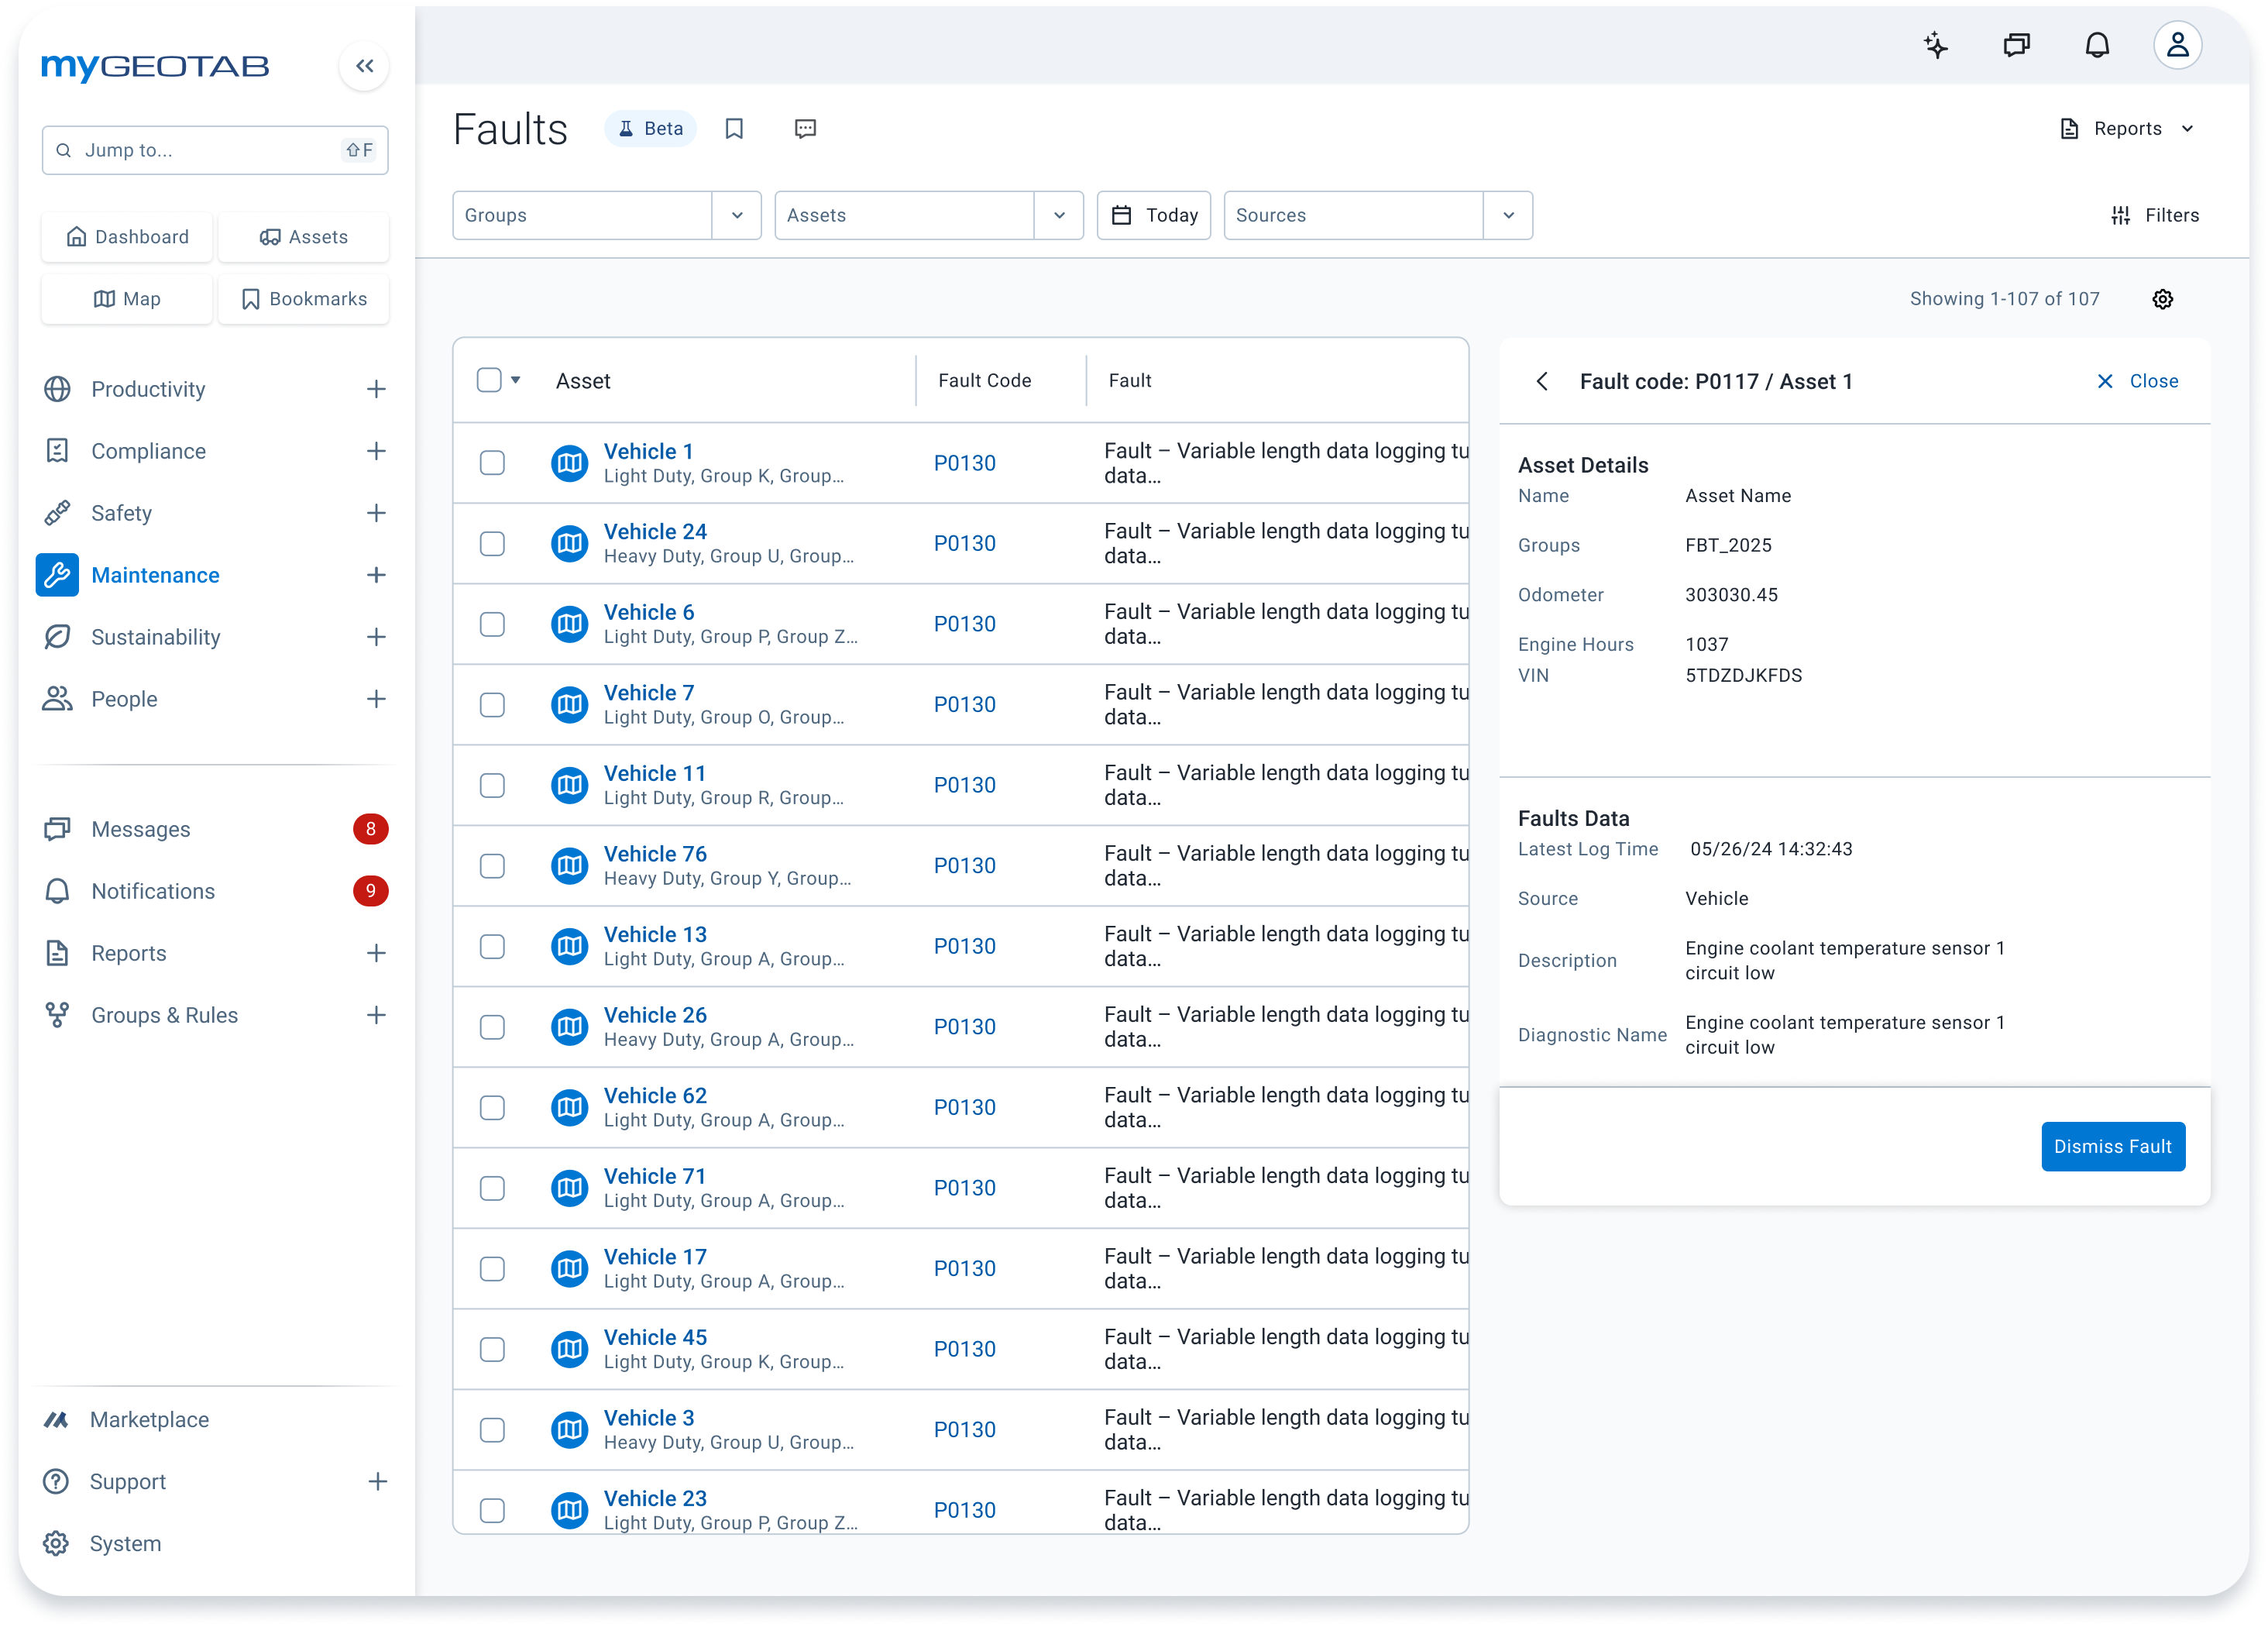Screen dimensions: 2268x1627
Task: Open table settings gear icon
Action: tap(2162, 299)
